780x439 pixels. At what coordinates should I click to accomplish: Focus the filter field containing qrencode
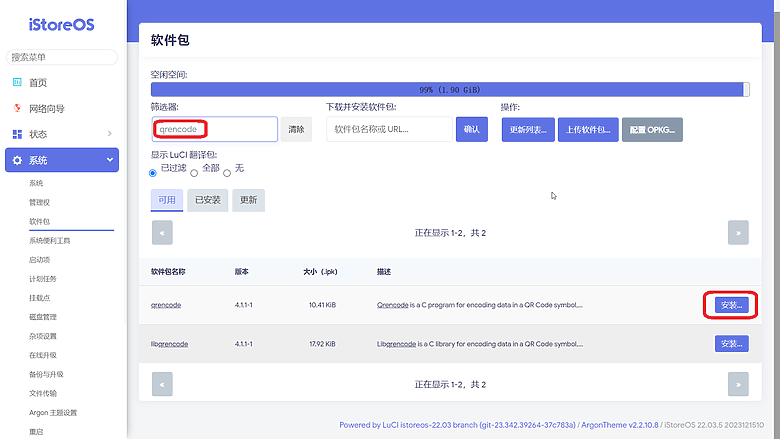click(x=214, y=129)
